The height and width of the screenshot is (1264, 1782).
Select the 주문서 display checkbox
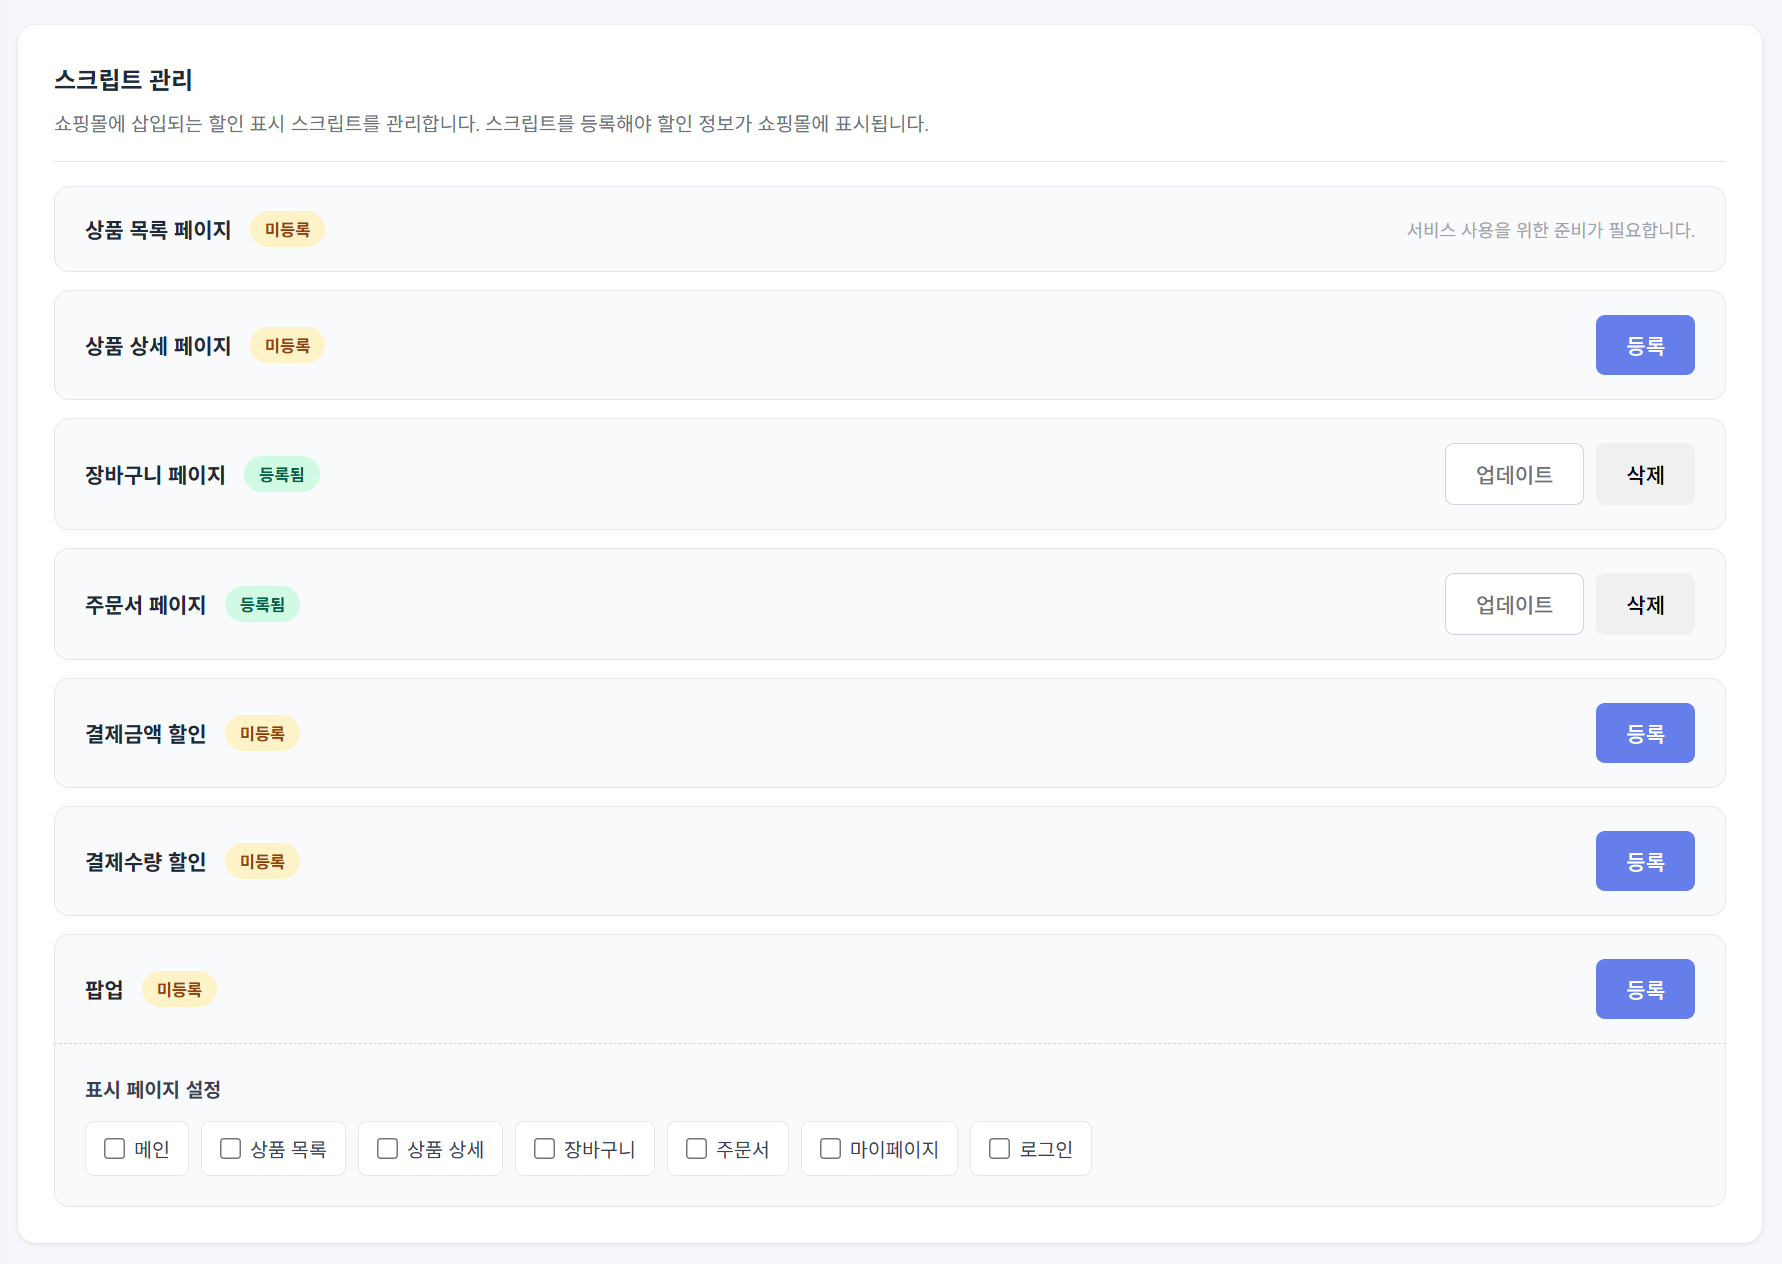(x=697, y=1149)
